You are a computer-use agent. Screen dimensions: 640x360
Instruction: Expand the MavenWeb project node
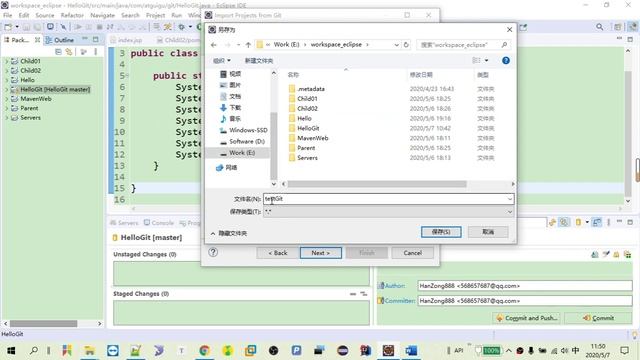[x=7, y=99]
